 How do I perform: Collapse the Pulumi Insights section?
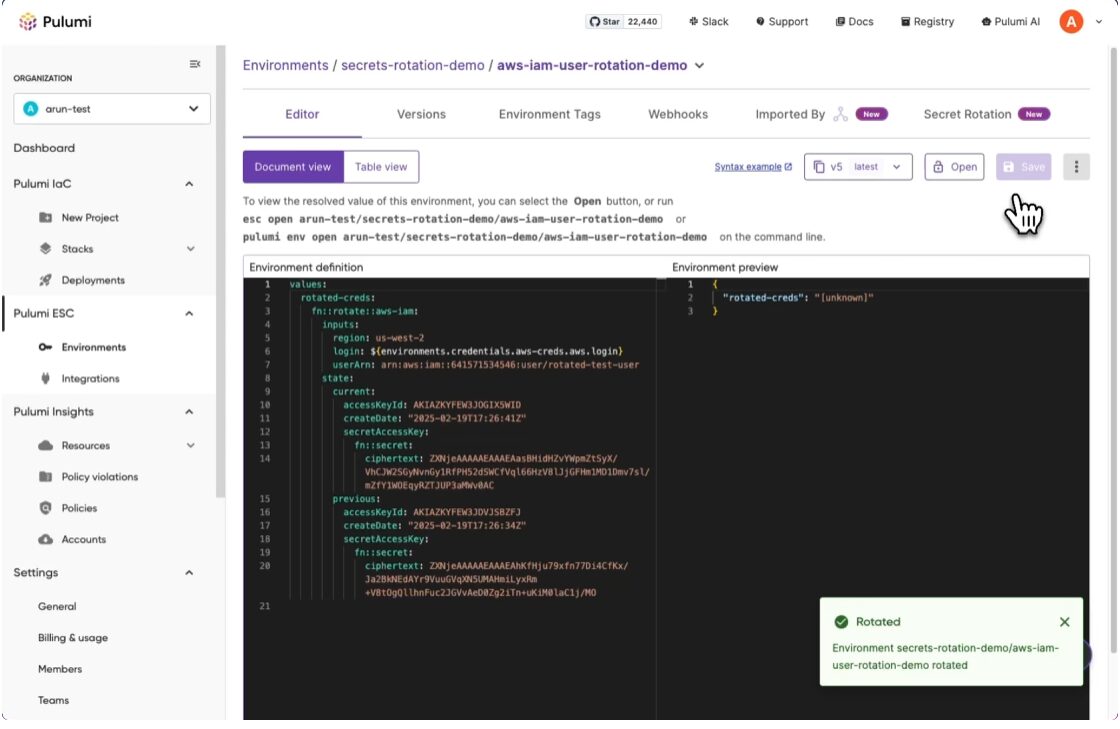(x=189, y=412)
